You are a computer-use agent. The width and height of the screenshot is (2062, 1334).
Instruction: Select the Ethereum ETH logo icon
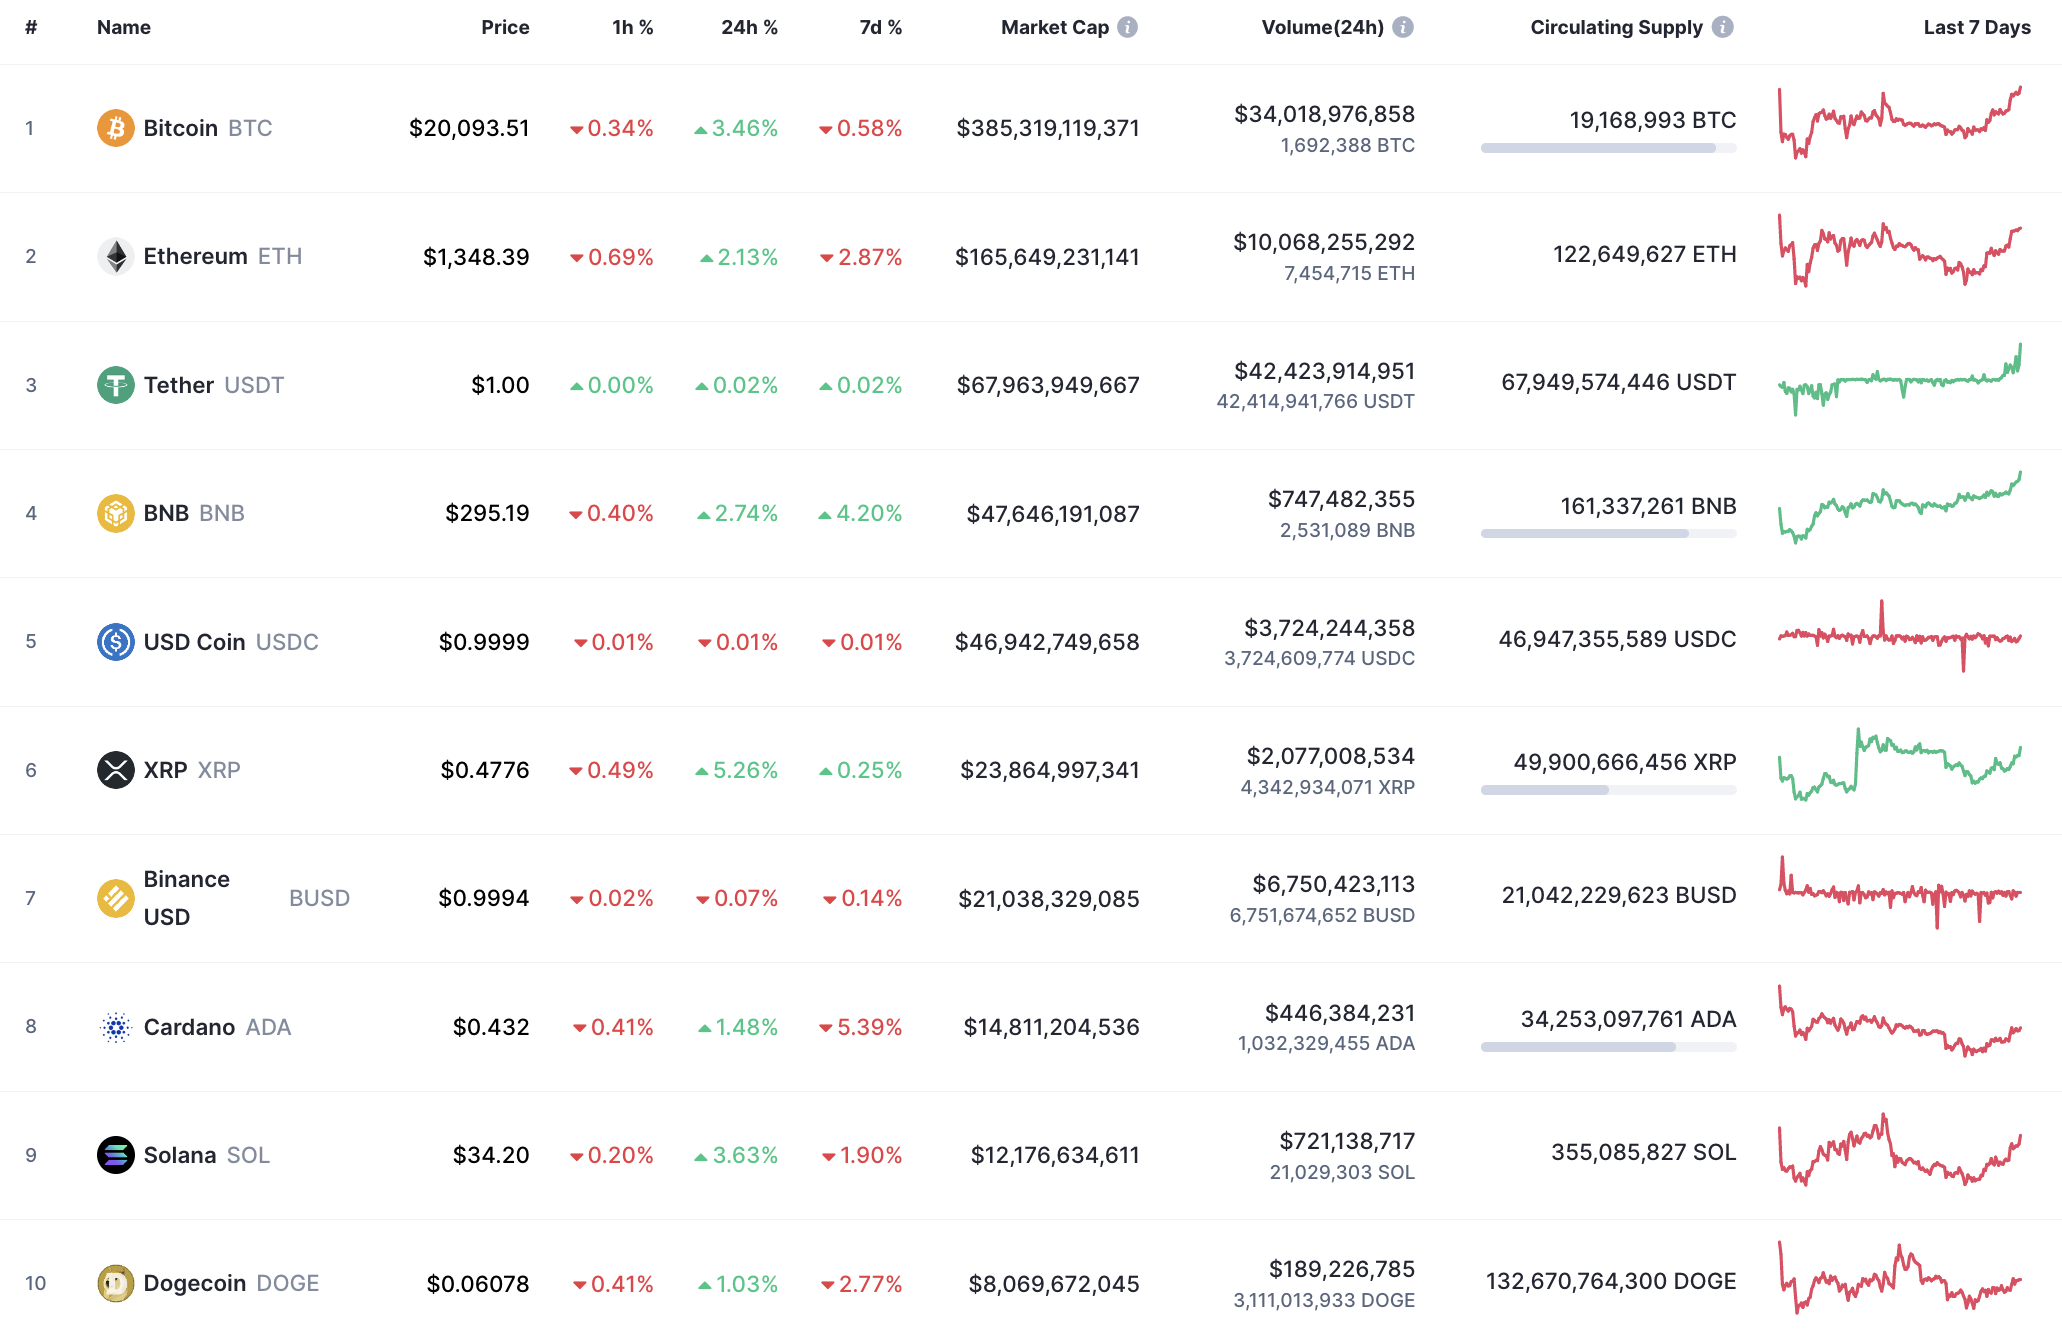coord(115,256)
